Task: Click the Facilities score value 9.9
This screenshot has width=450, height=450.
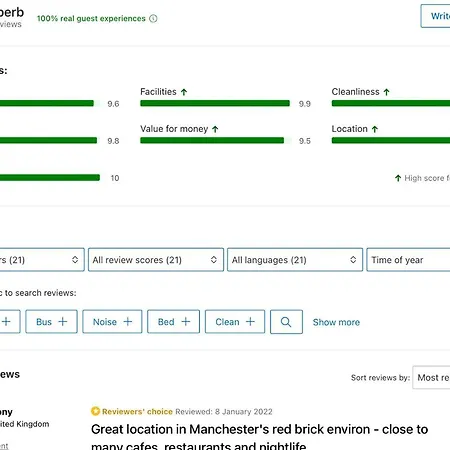Action: pos(305,104)
